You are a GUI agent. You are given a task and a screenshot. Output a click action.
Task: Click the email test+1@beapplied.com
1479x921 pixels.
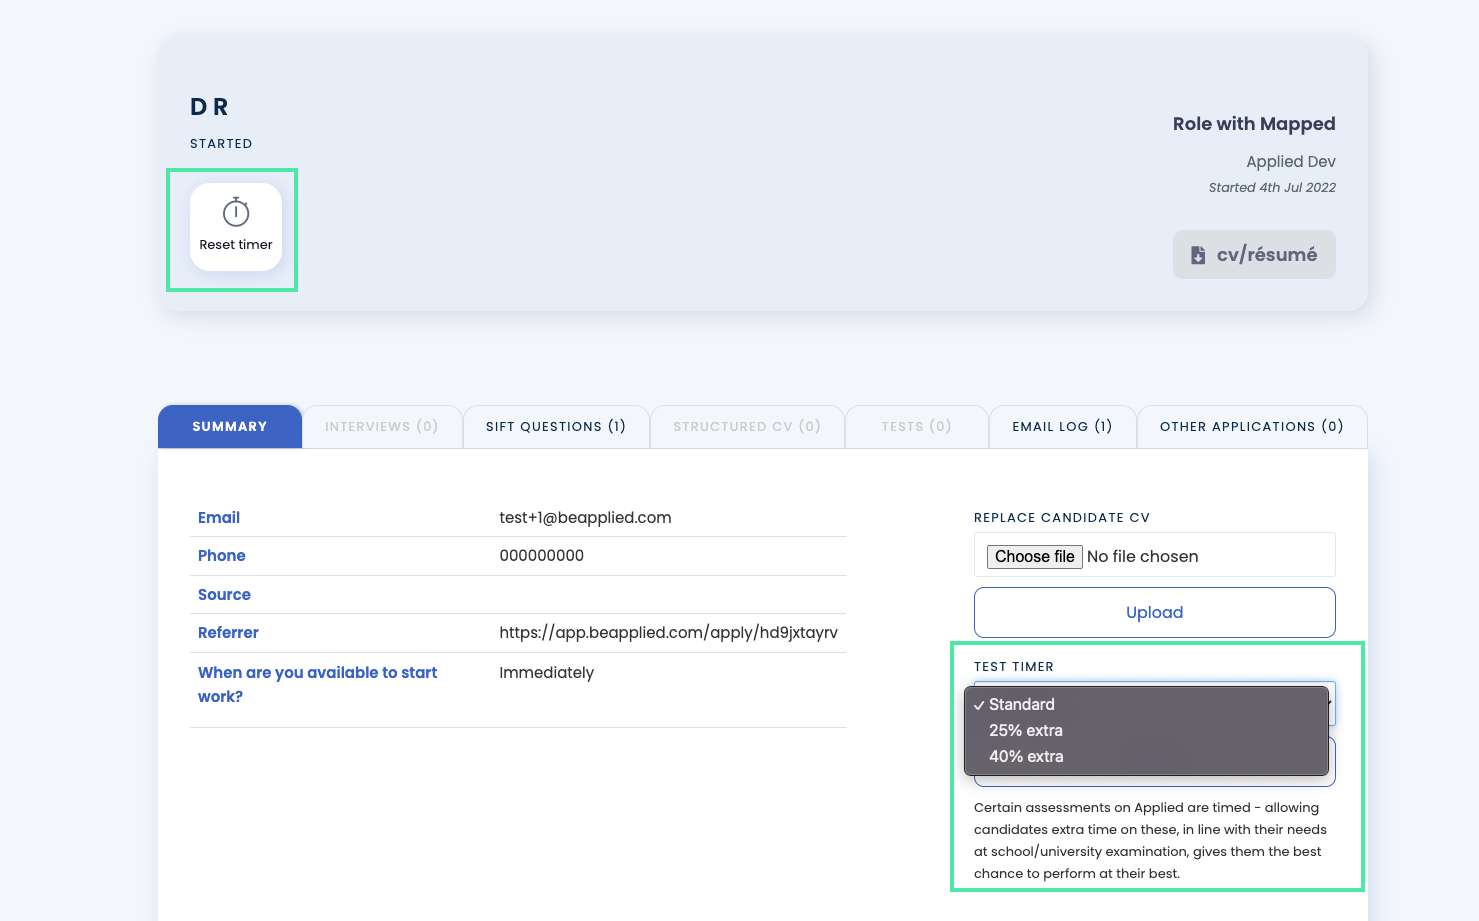coord(585,518)
